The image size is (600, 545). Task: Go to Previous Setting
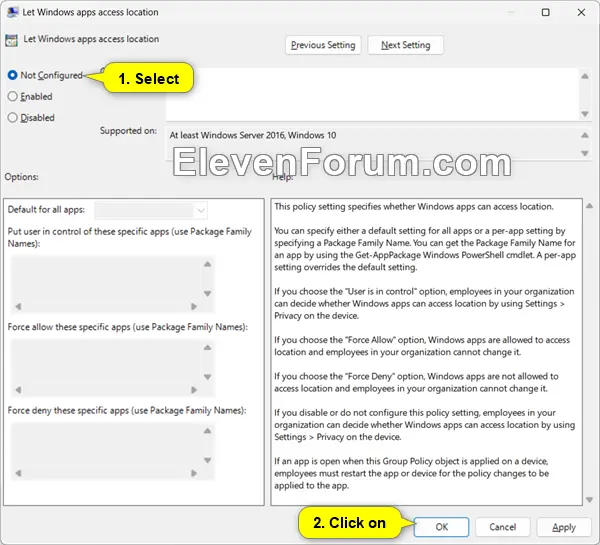(x=323, y=45)
